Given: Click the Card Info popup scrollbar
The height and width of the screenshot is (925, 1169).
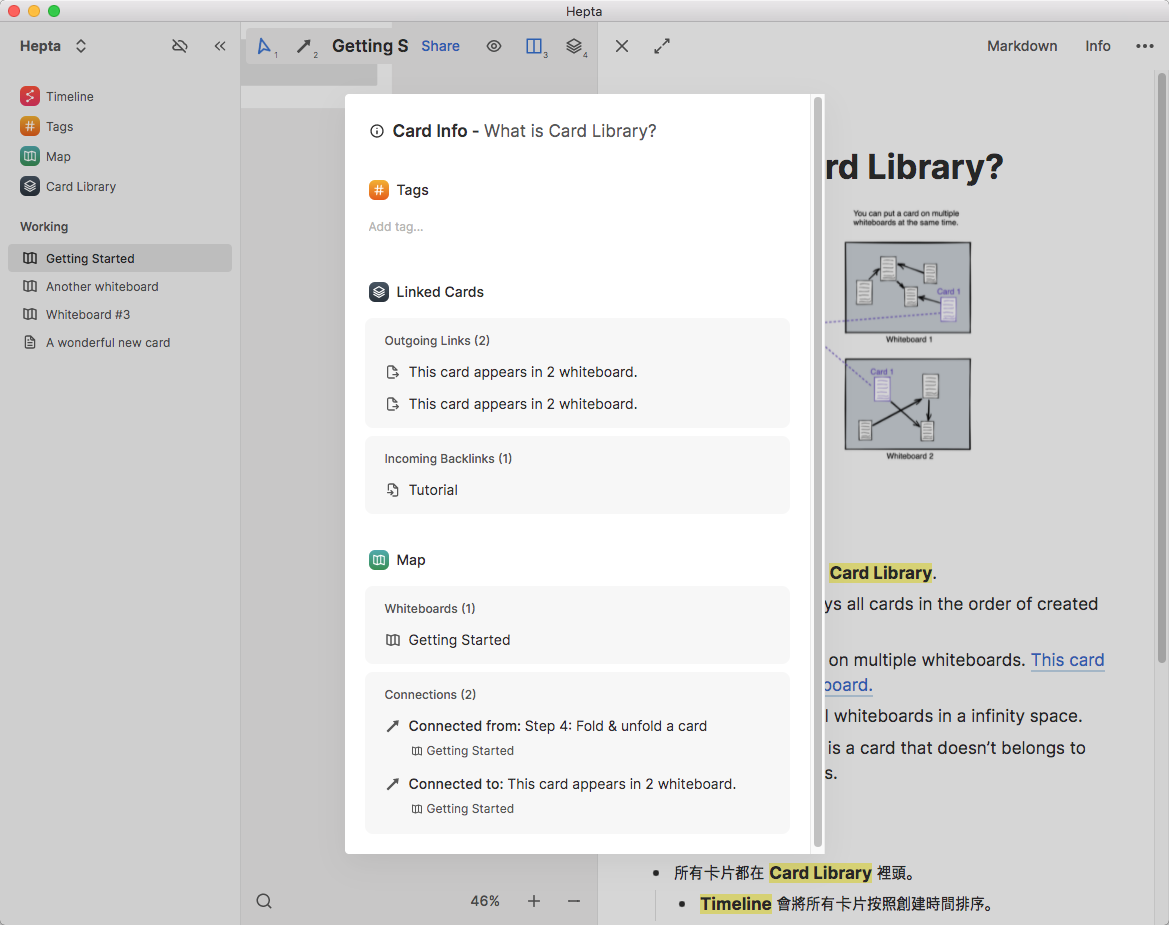Looking at the screenshot, I should 818,473.
